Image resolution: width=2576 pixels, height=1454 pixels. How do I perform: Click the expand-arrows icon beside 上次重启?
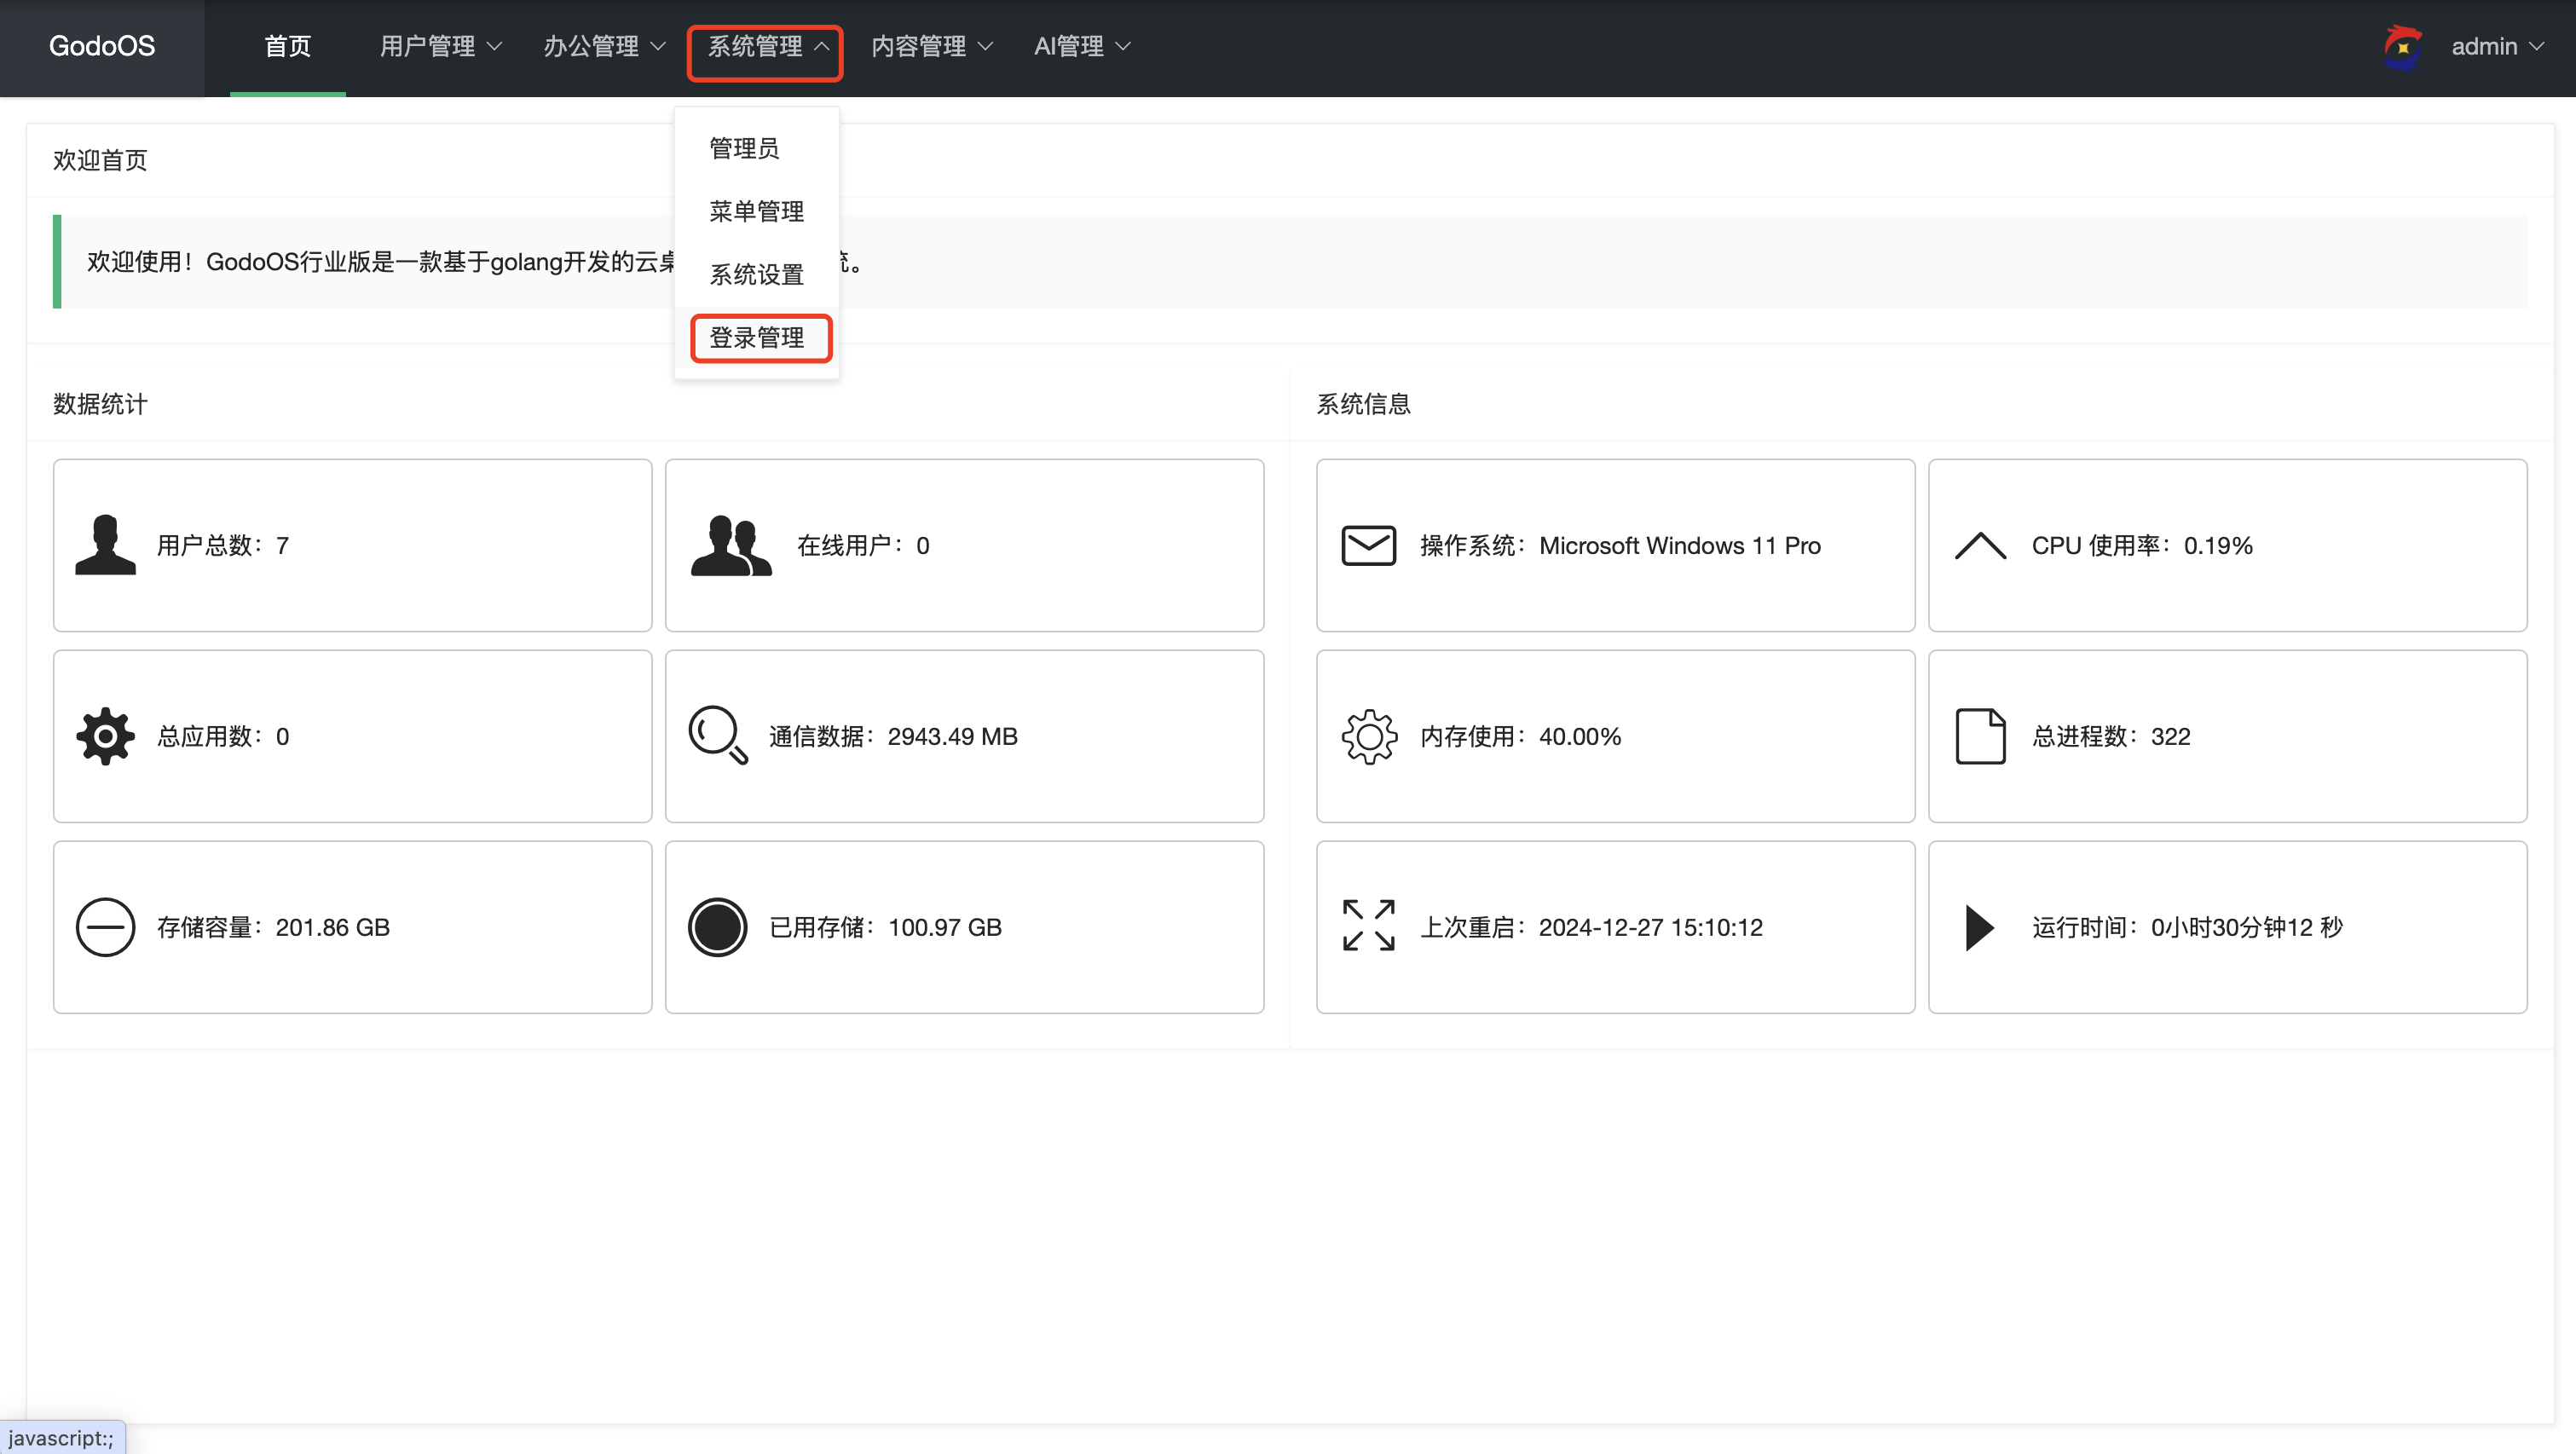click(1367, 927)
